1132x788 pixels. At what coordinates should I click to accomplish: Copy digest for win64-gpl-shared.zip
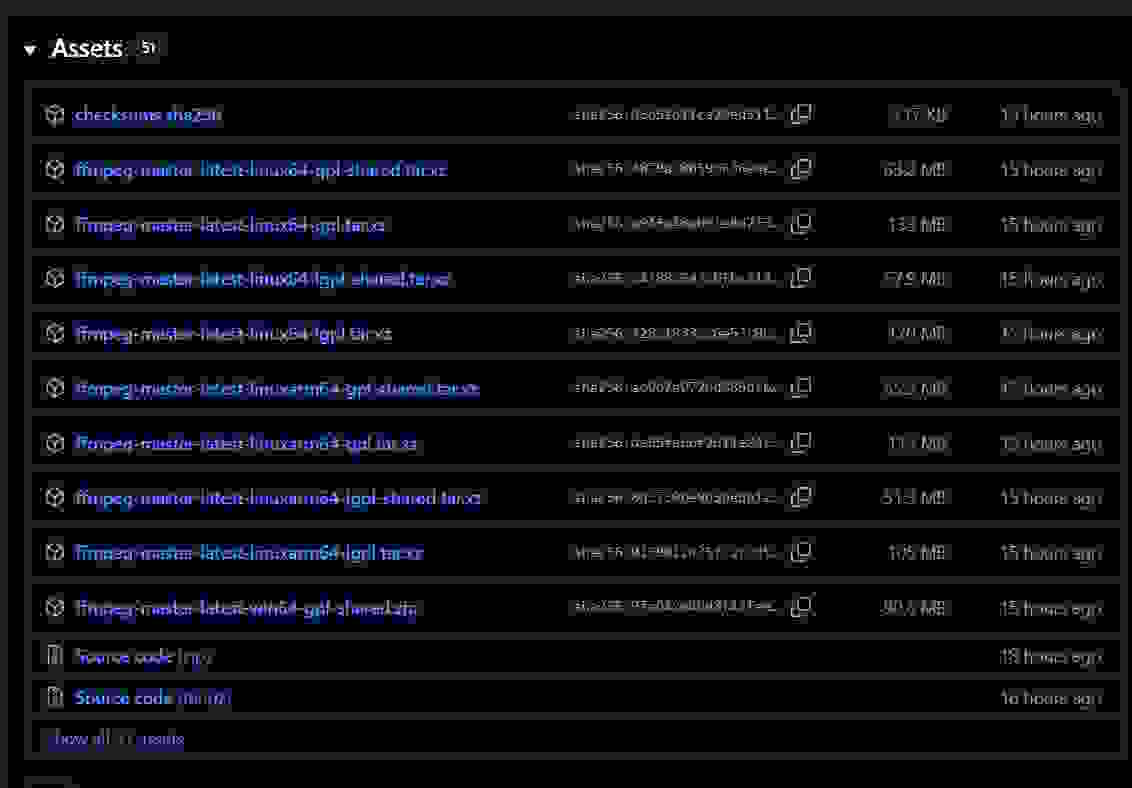point(801,607)
